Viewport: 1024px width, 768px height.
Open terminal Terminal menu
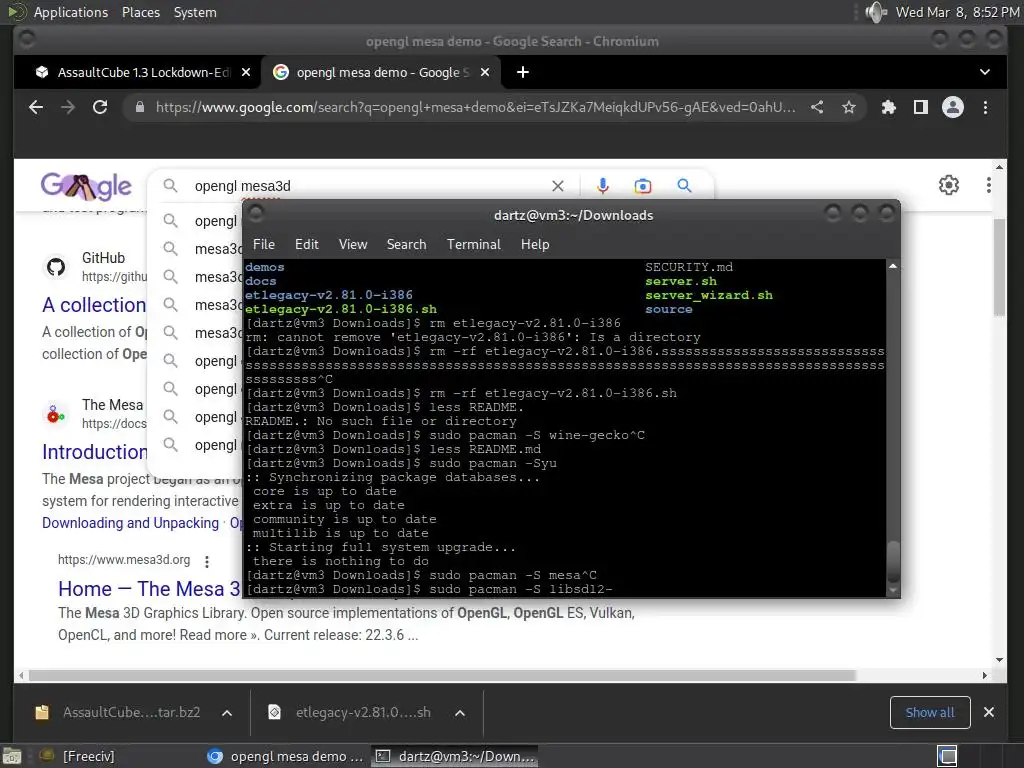pos(473,244)
